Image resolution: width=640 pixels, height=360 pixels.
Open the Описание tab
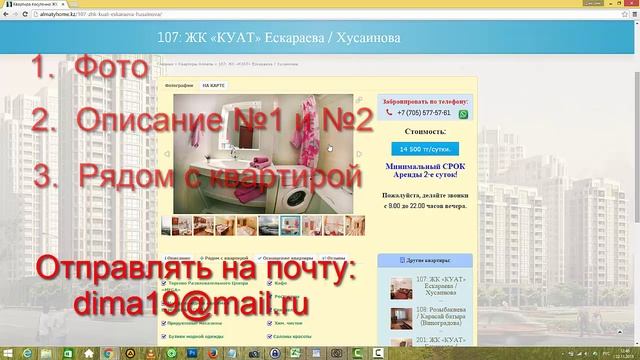178,258
